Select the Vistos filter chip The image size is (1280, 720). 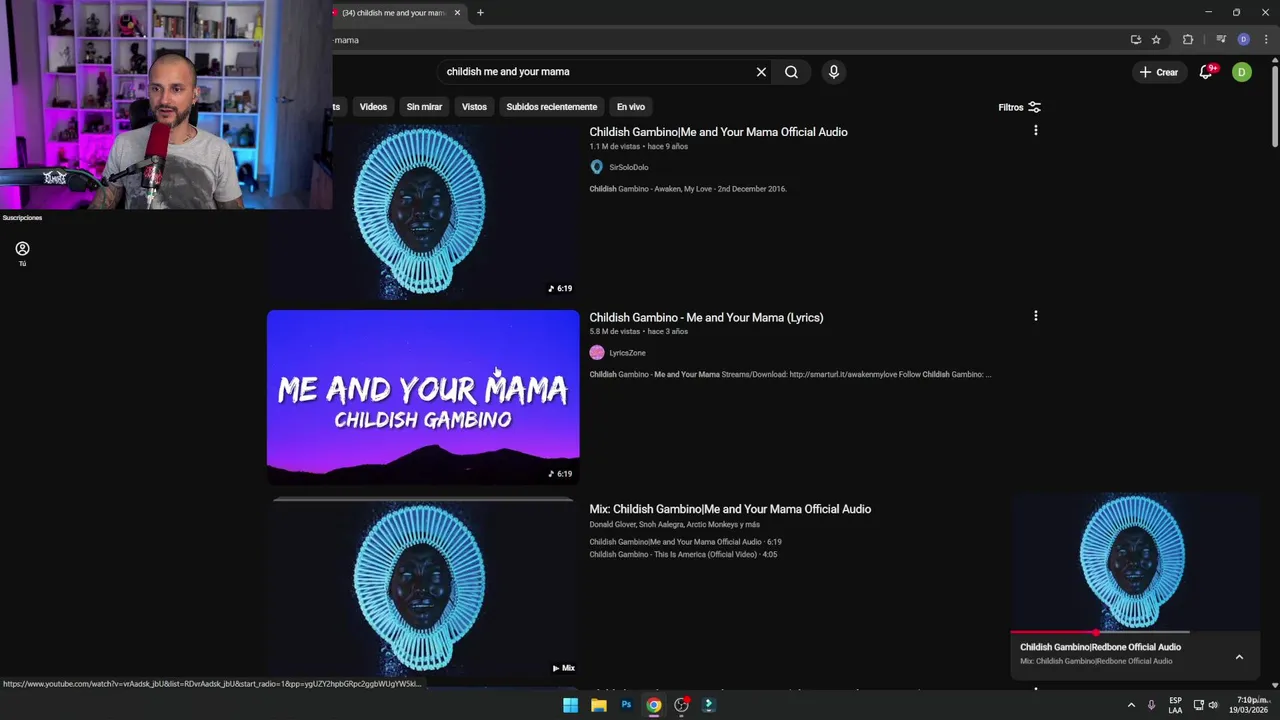tap(474, 107)
